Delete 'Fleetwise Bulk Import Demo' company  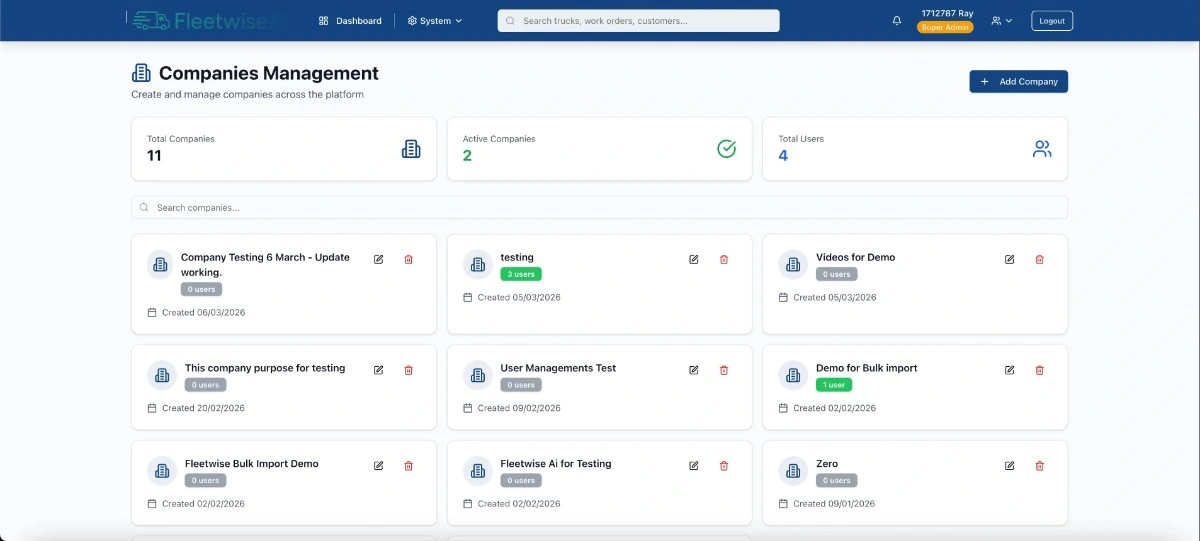coord(408,466)
